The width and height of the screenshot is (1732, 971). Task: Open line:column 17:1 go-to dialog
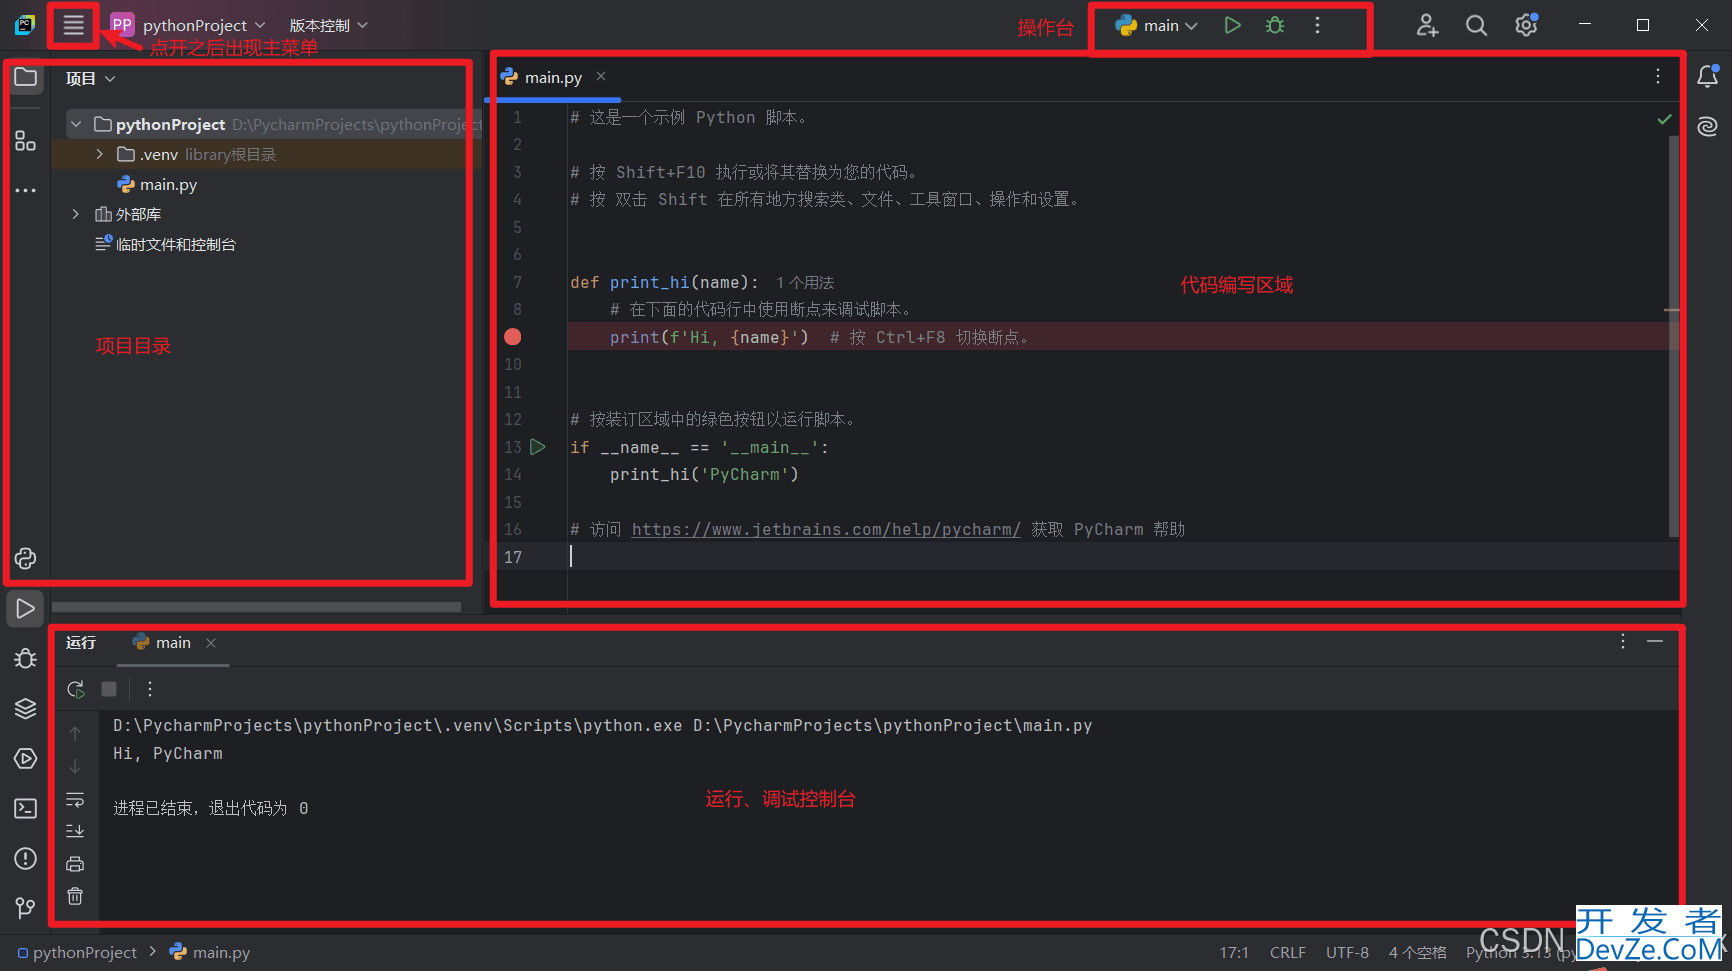pos(1234,952)
